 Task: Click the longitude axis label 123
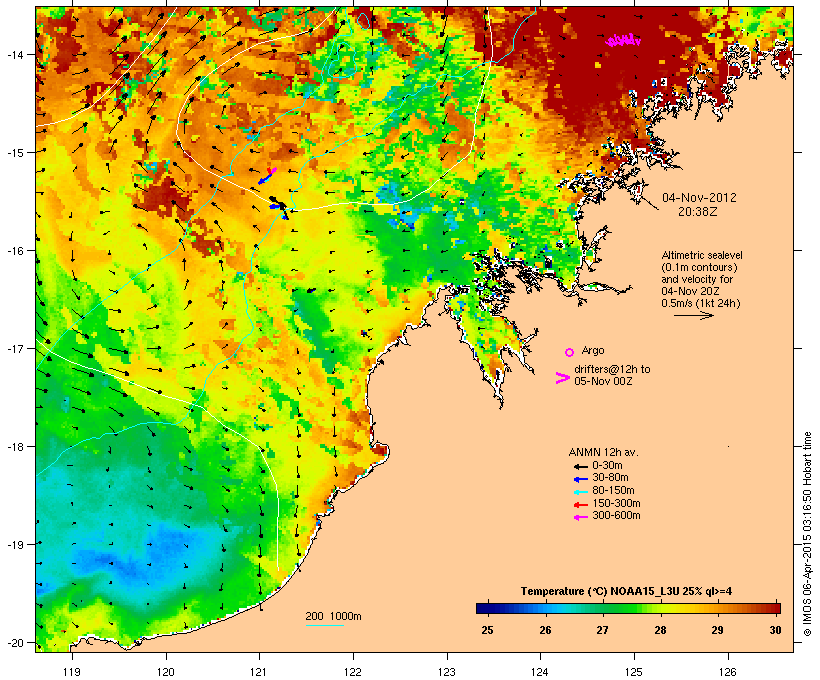point(447,672)
